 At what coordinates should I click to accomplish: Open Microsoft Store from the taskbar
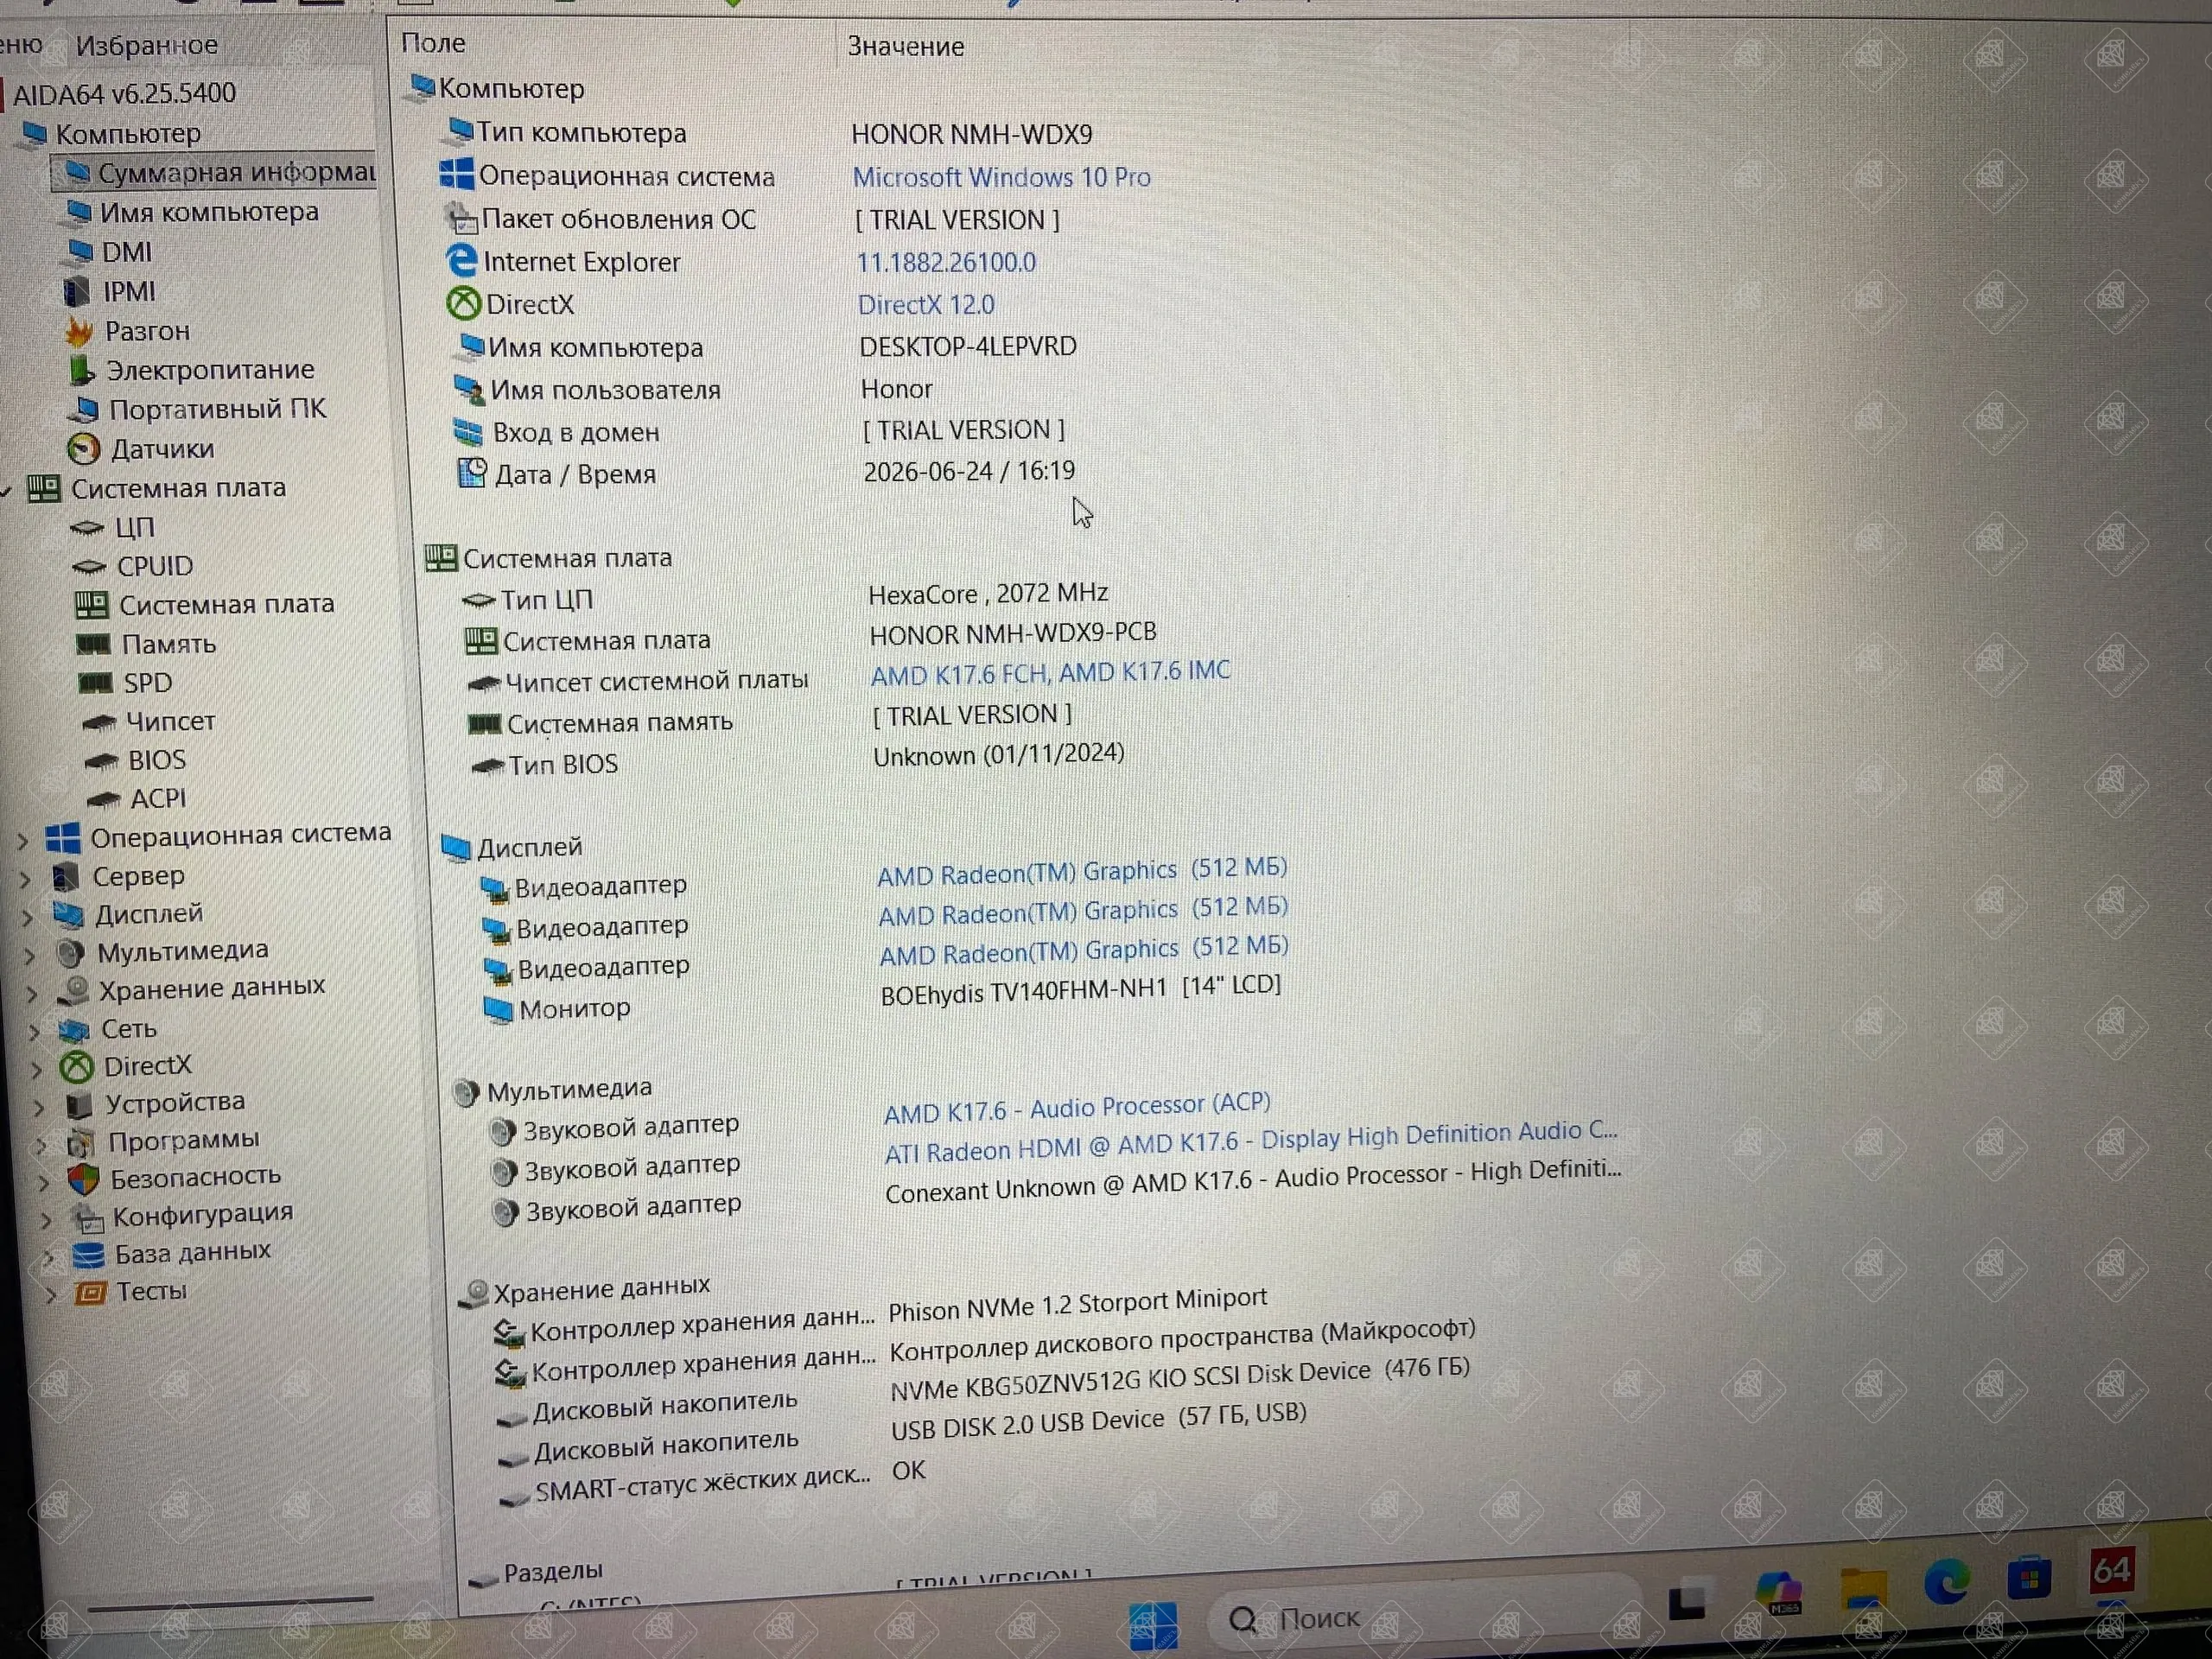[2029, 1579]
